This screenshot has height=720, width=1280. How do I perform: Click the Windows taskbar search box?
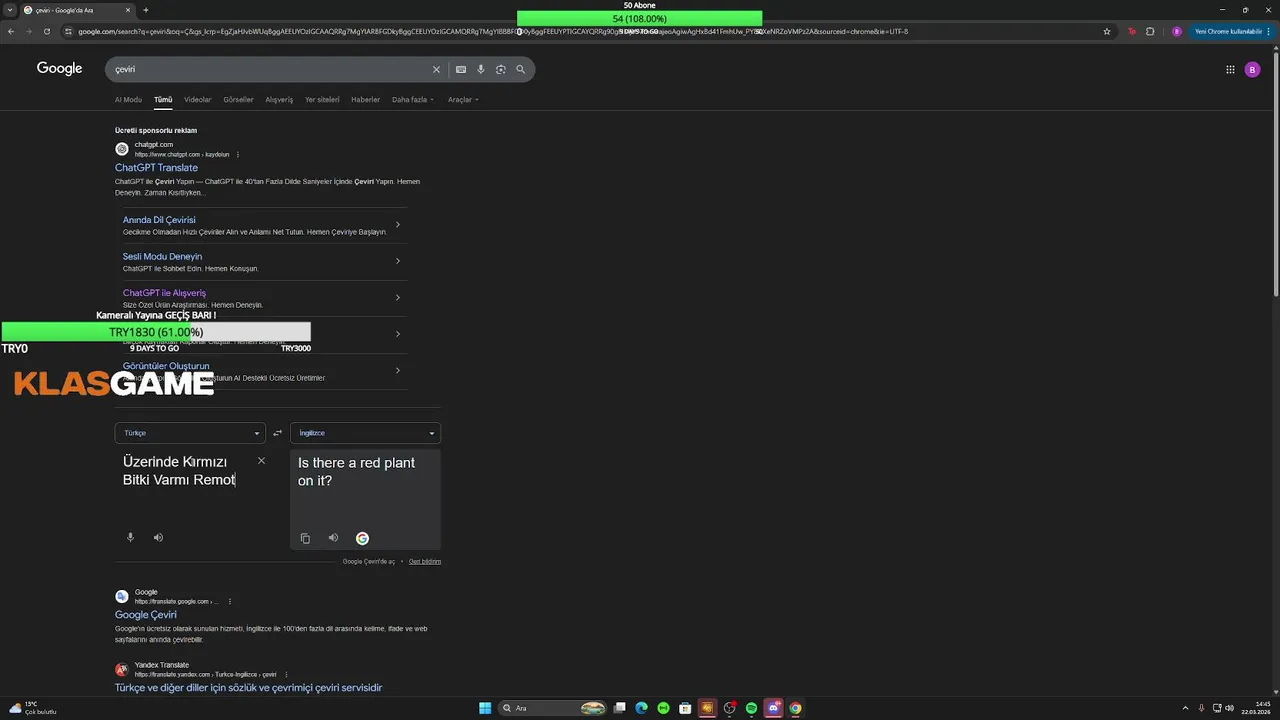[552, 708]
